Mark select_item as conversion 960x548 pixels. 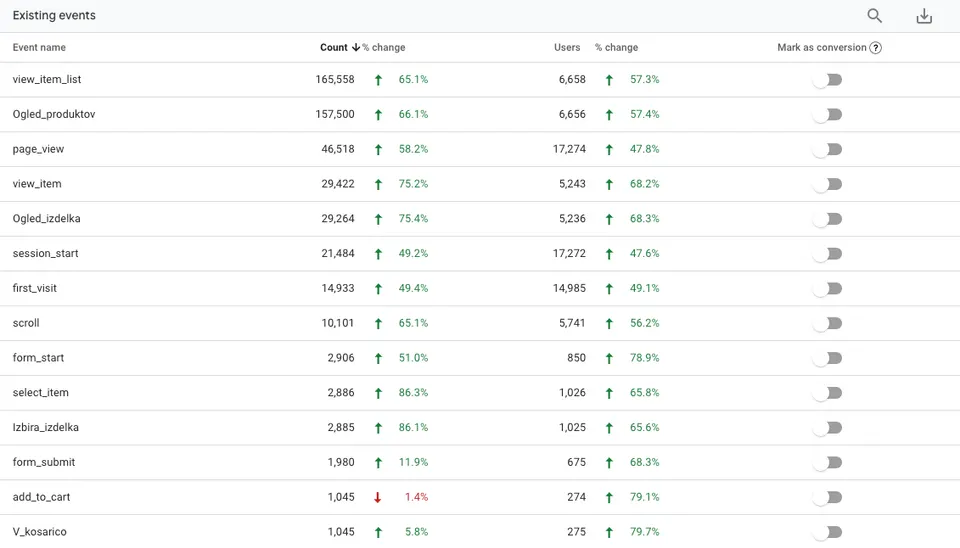point(828,393)
